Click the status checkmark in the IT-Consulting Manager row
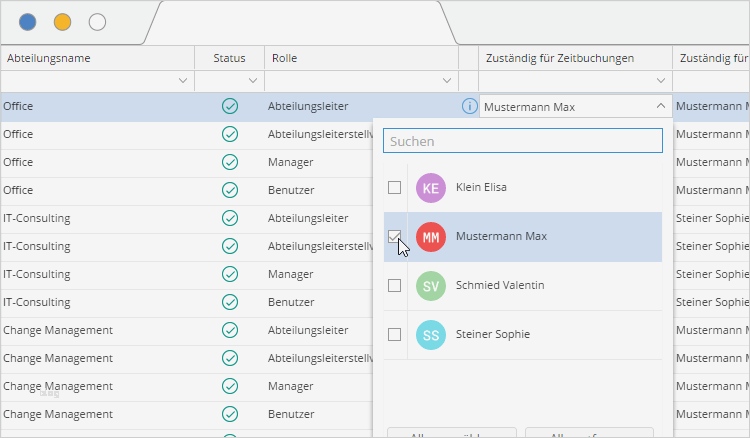 (x=229, y=274)
